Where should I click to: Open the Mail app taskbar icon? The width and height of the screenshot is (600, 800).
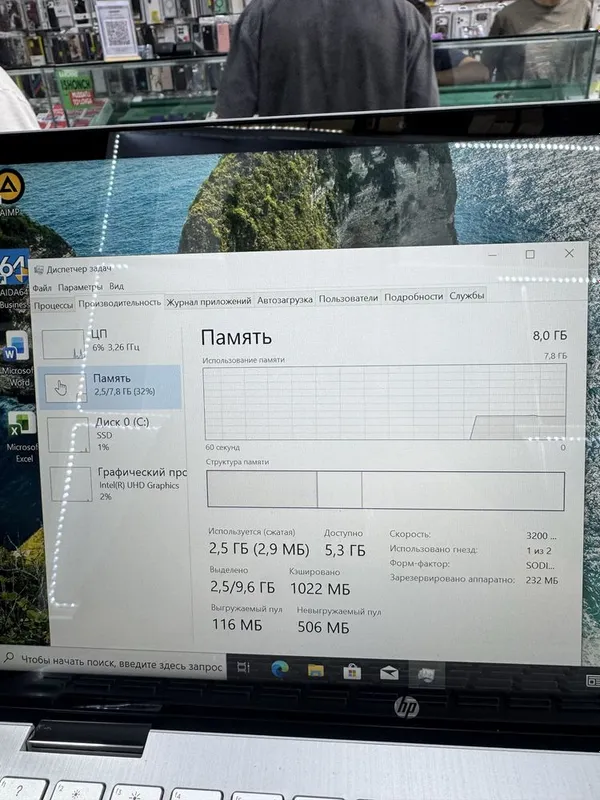[x=389, y=673]
